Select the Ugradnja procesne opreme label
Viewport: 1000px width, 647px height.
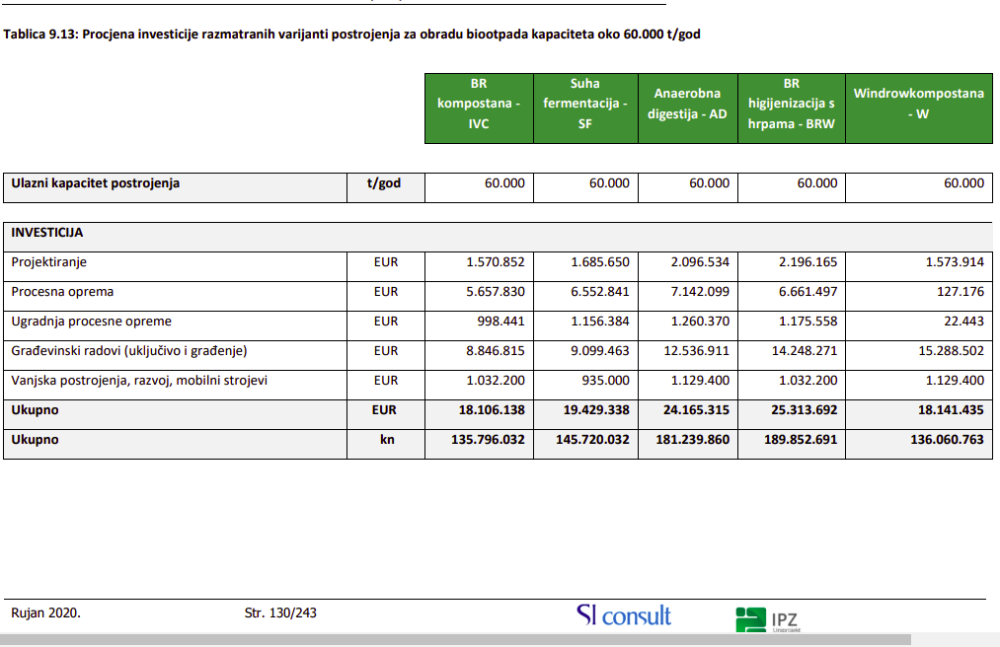(x=91, y=322)
